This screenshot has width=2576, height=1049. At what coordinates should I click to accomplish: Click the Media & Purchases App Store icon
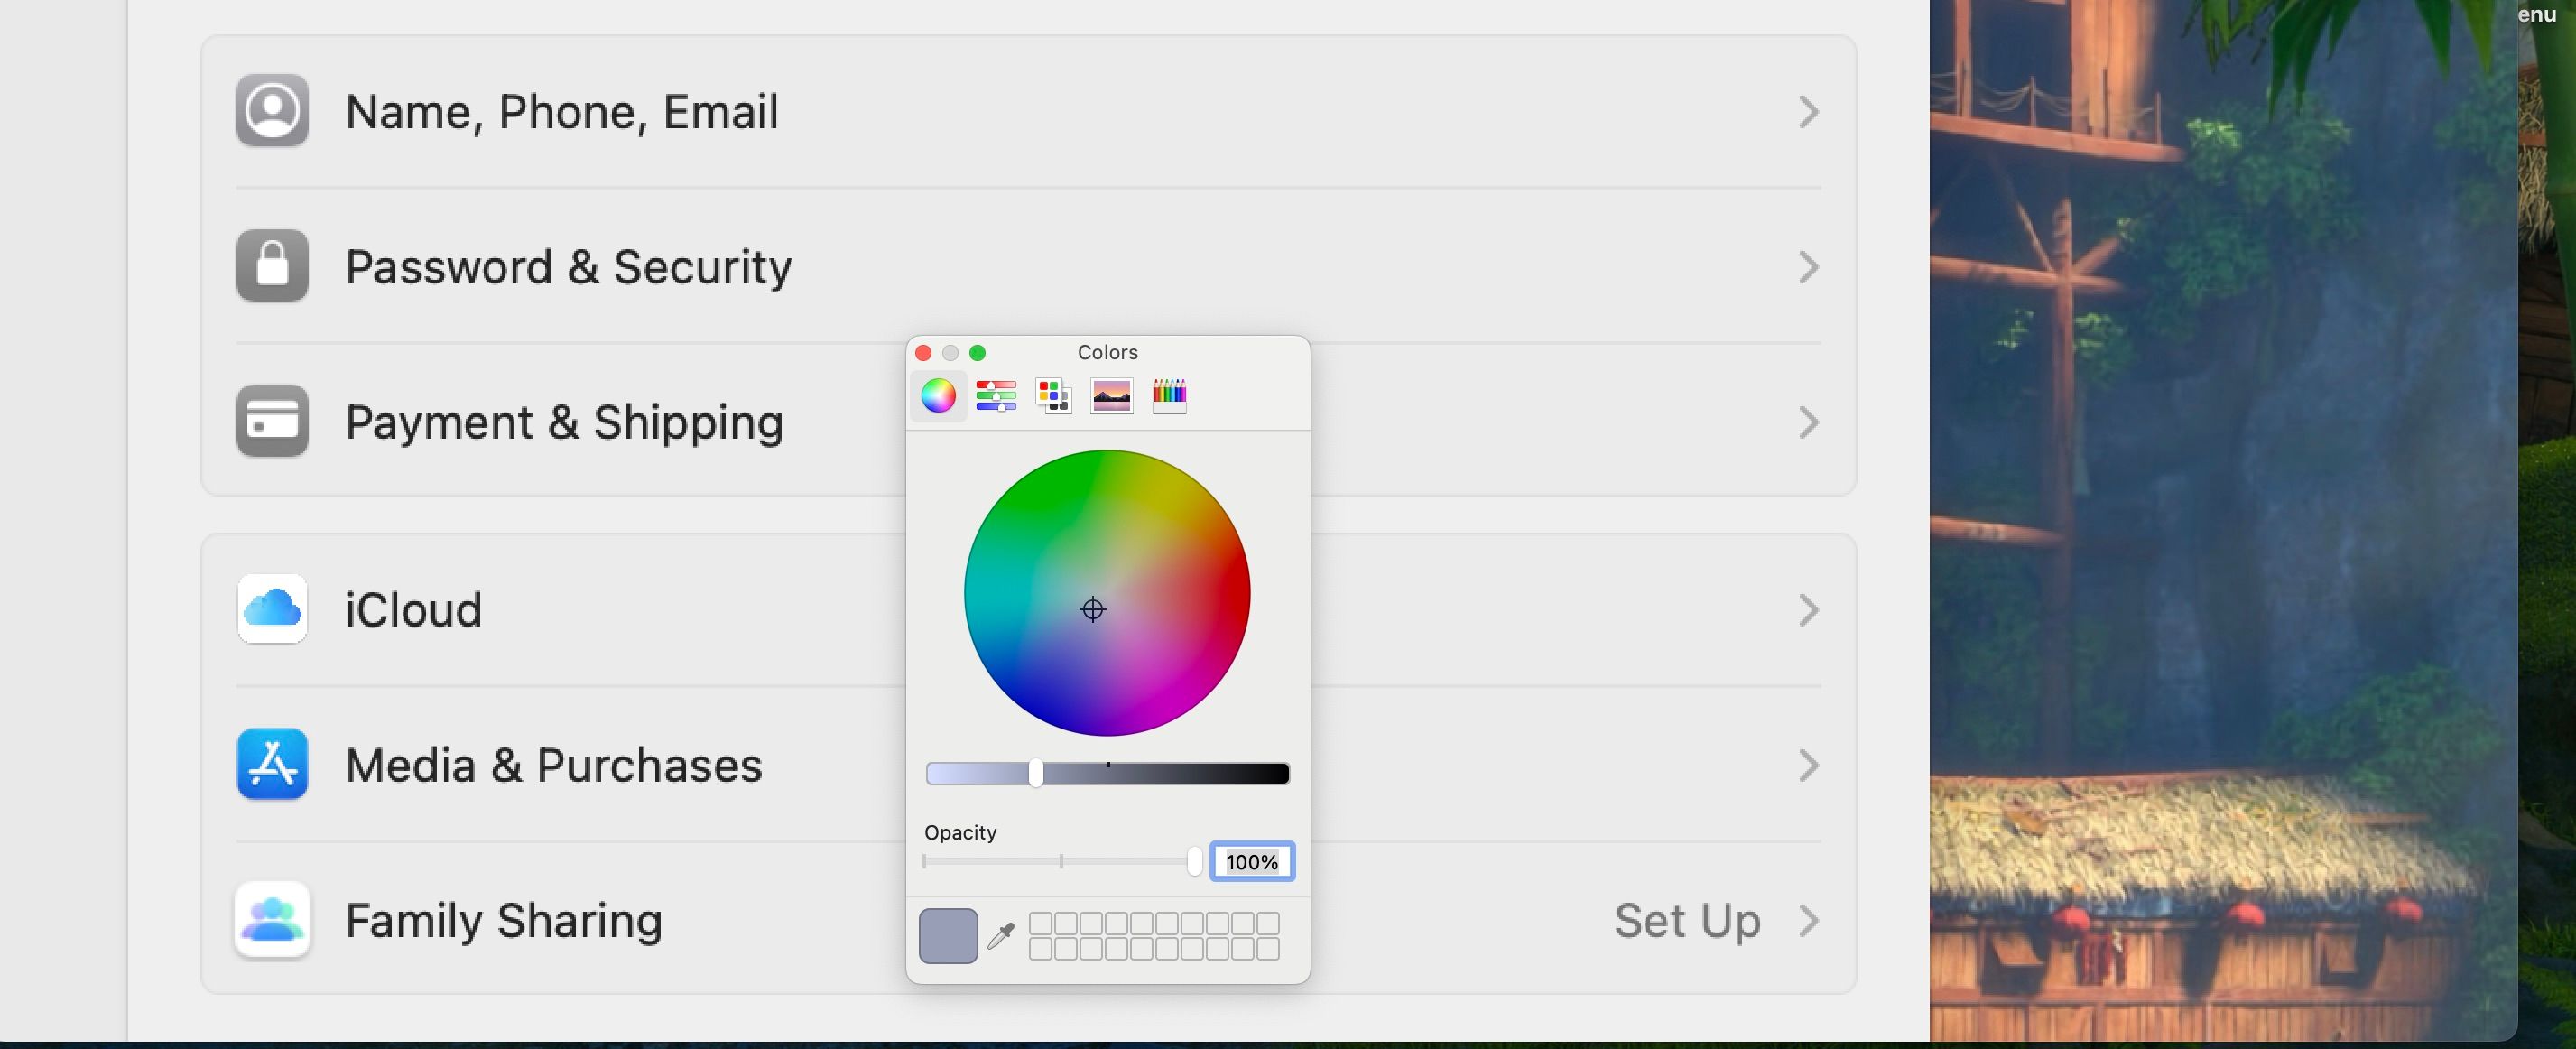(272, 764)
